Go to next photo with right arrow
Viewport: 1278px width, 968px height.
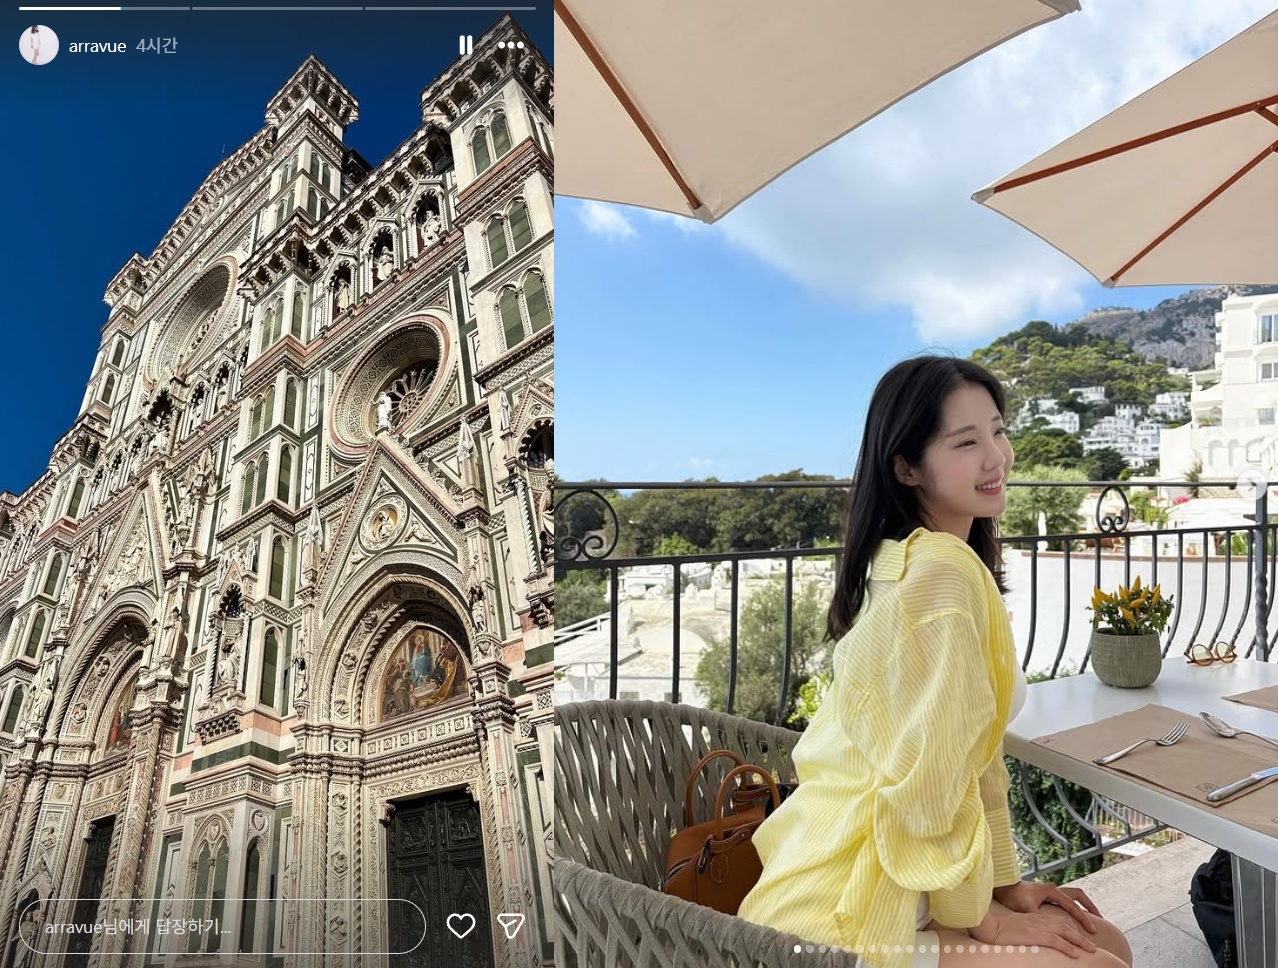click(1250, 485)
